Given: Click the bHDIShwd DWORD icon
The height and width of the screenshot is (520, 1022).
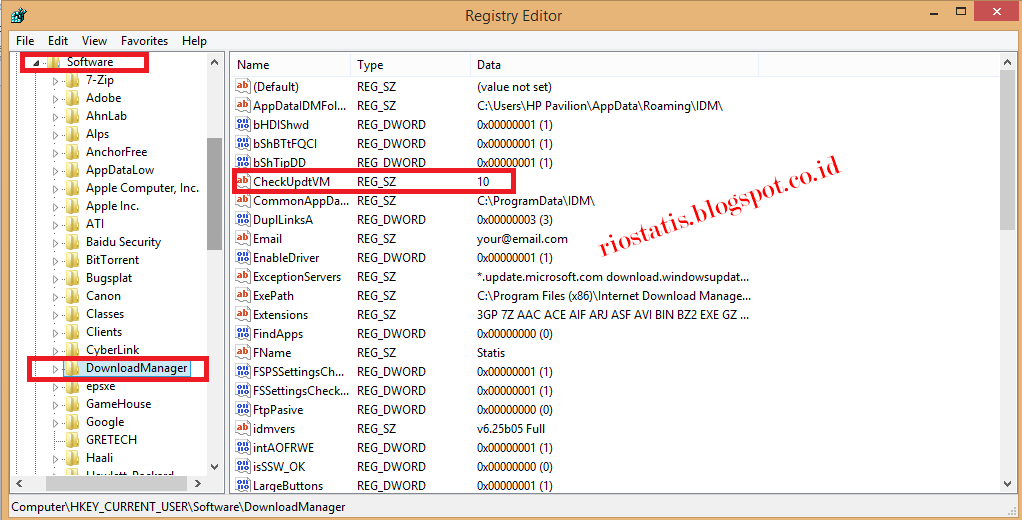Looking at the screenshot, I should coord(242,124).
